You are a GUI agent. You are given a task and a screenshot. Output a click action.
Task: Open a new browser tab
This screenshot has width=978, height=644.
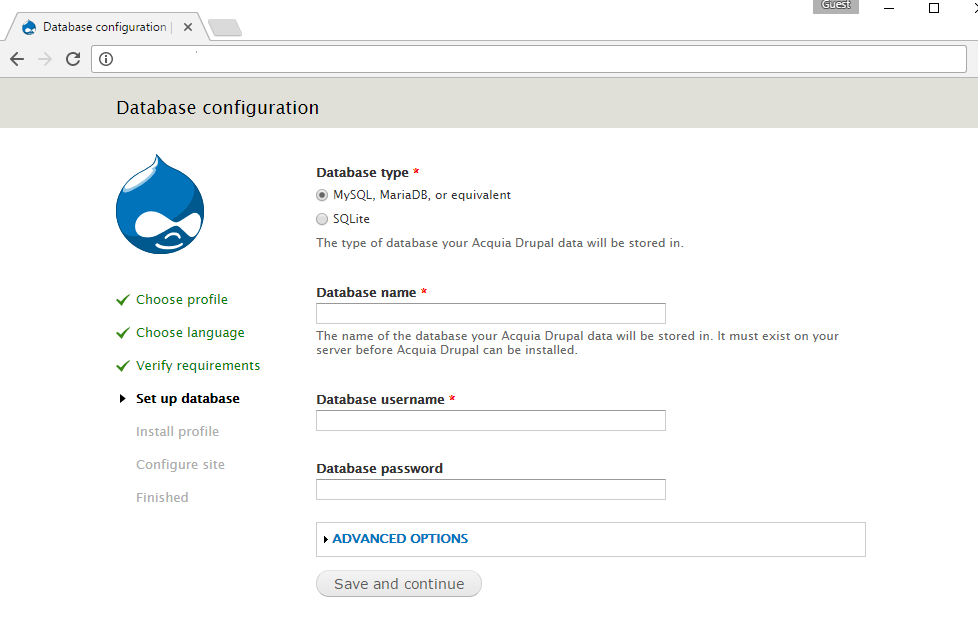tap(224, 28)
